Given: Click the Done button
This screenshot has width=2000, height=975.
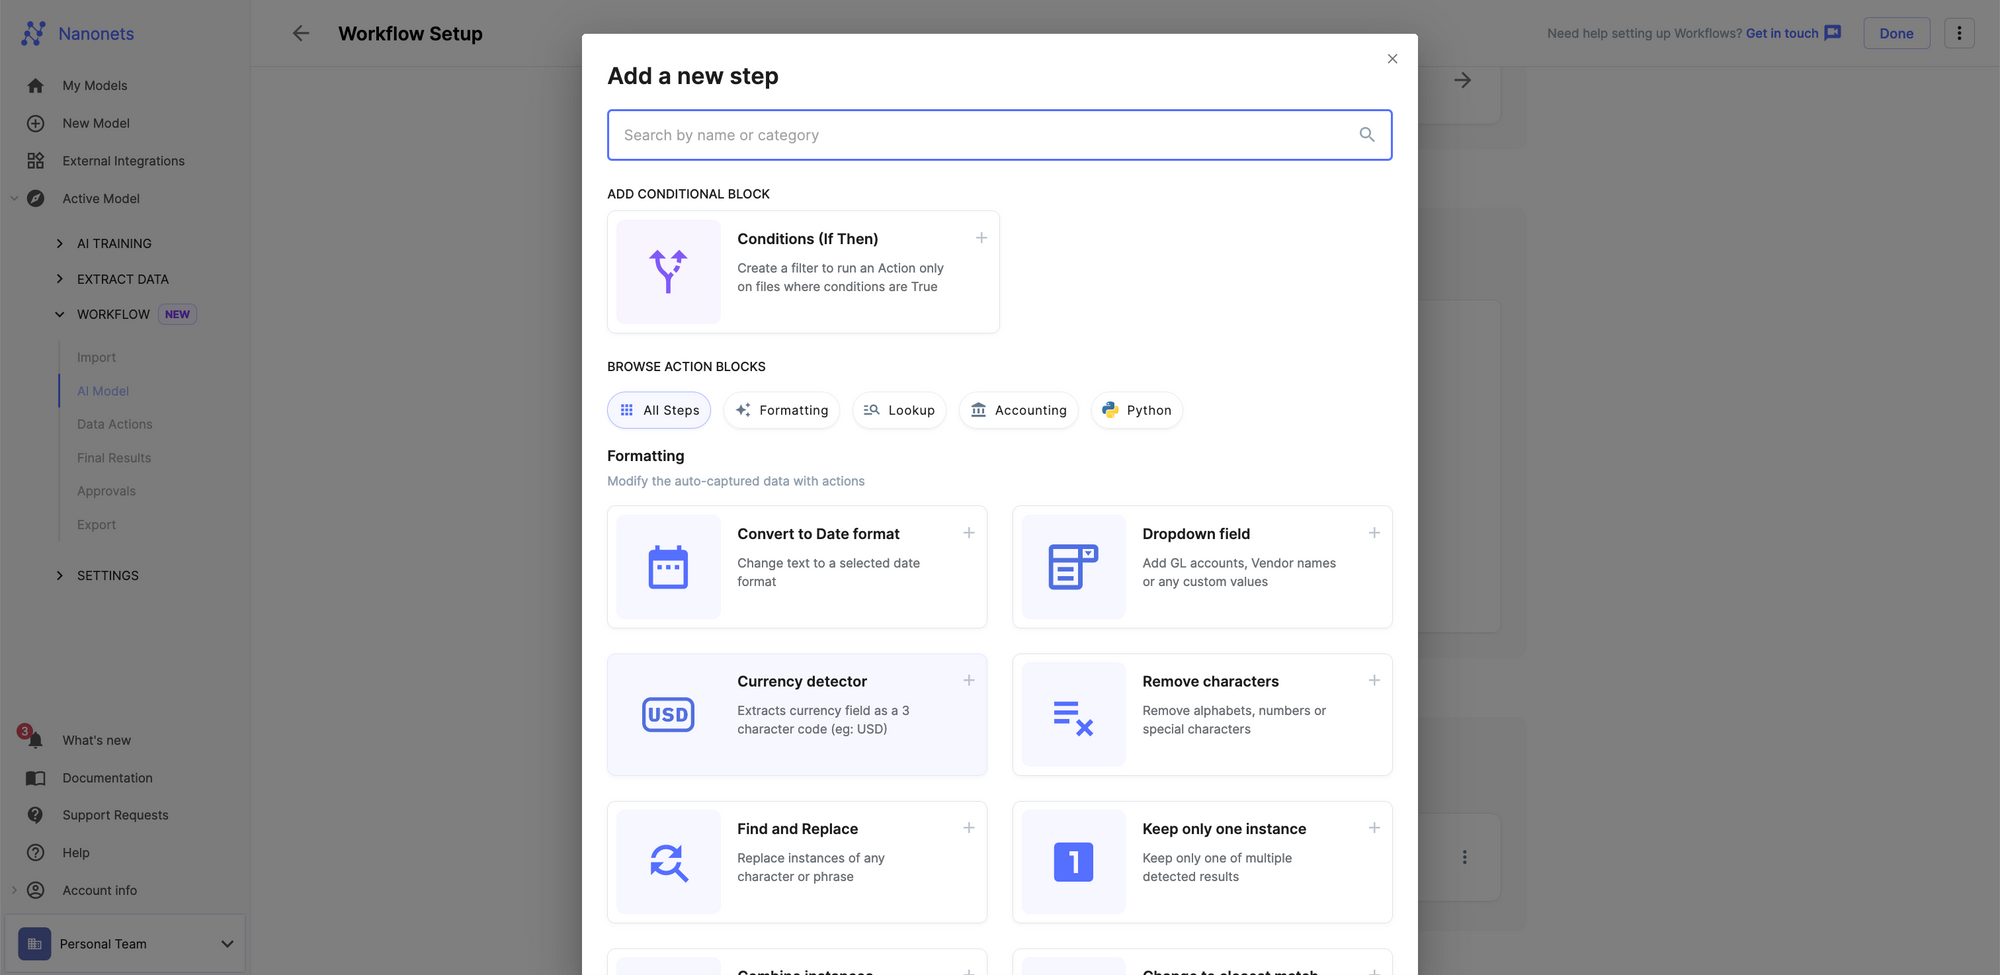Looking at the screenshot, I should click(x=1896, y=33).
